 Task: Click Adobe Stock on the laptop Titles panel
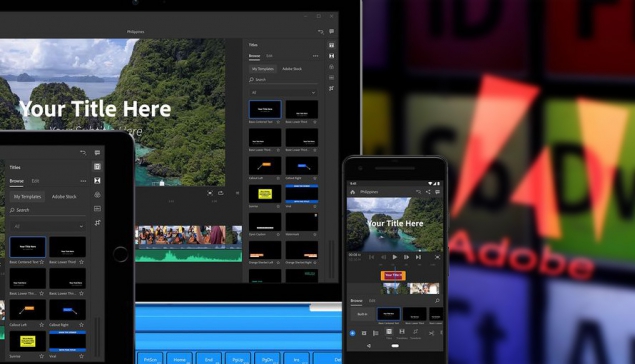292,69
